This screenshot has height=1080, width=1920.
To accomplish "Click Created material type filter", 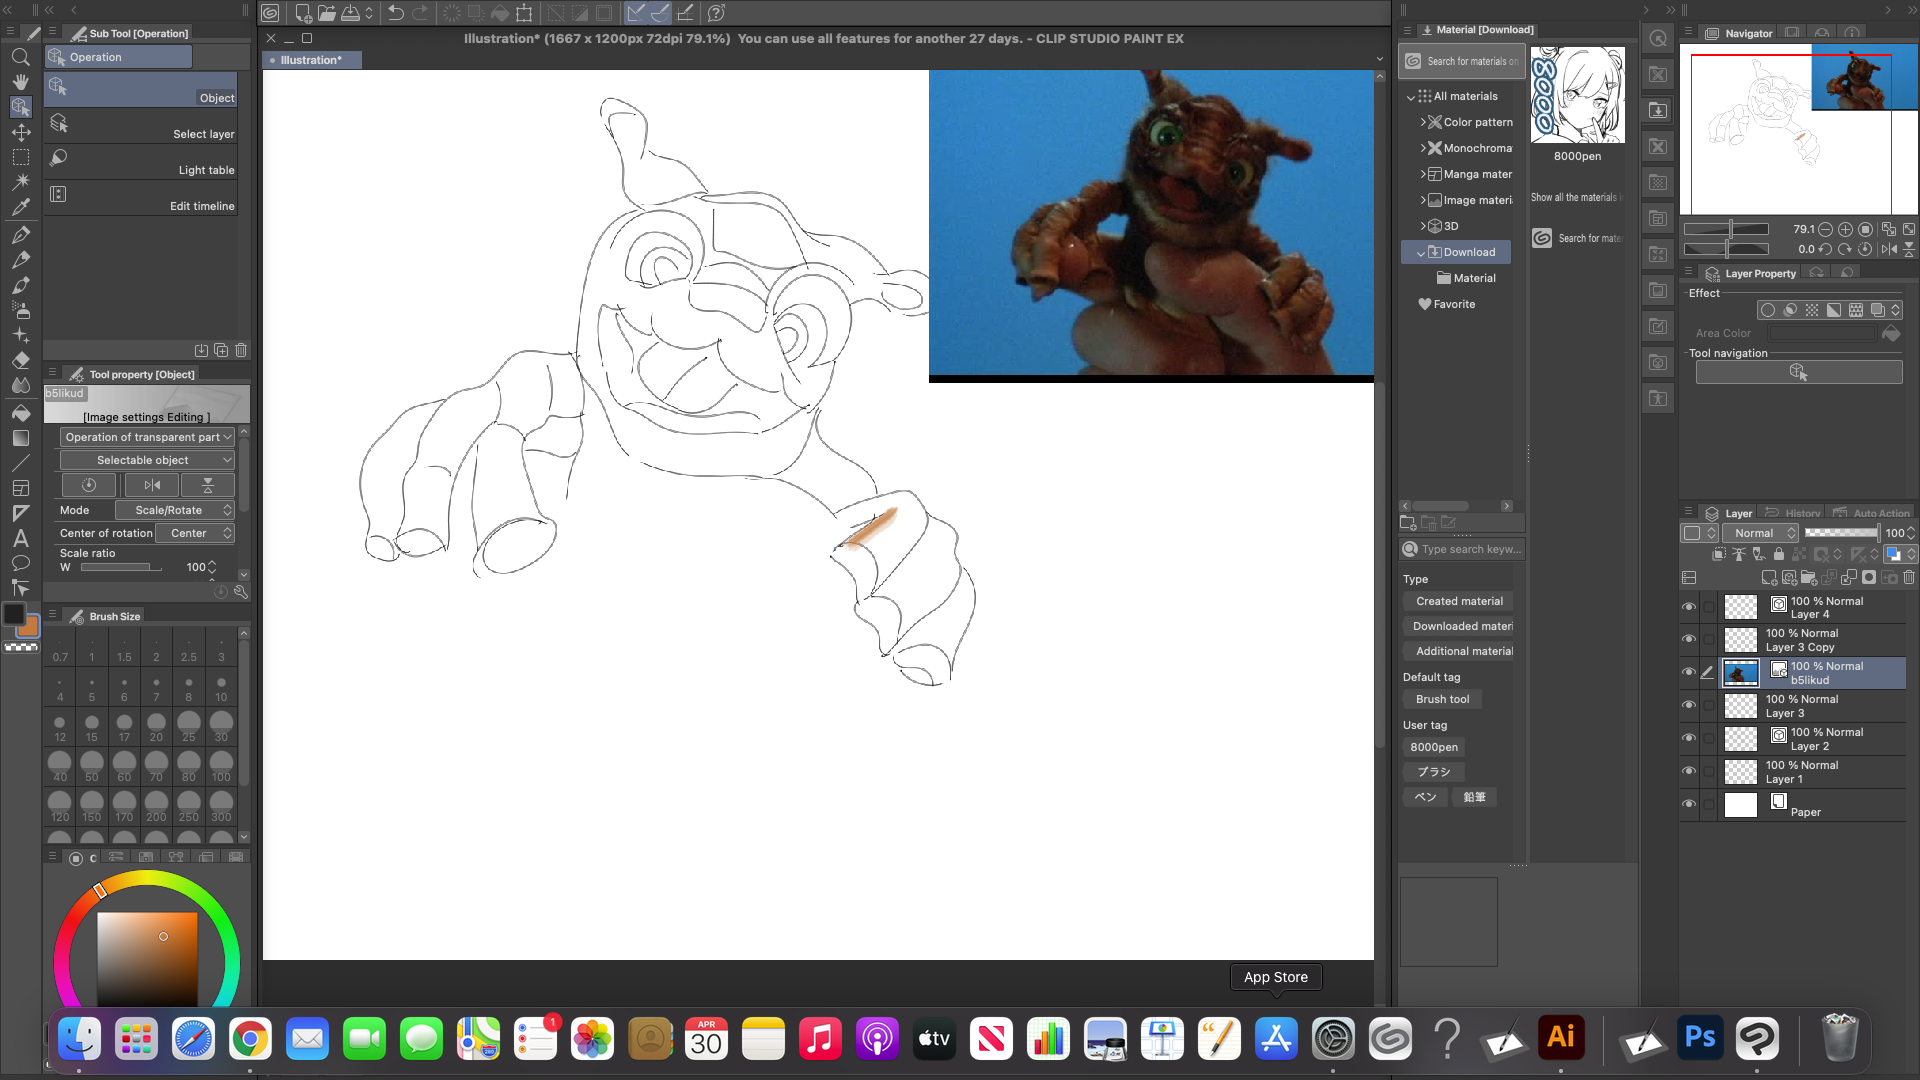I will tap(1459, 601).
